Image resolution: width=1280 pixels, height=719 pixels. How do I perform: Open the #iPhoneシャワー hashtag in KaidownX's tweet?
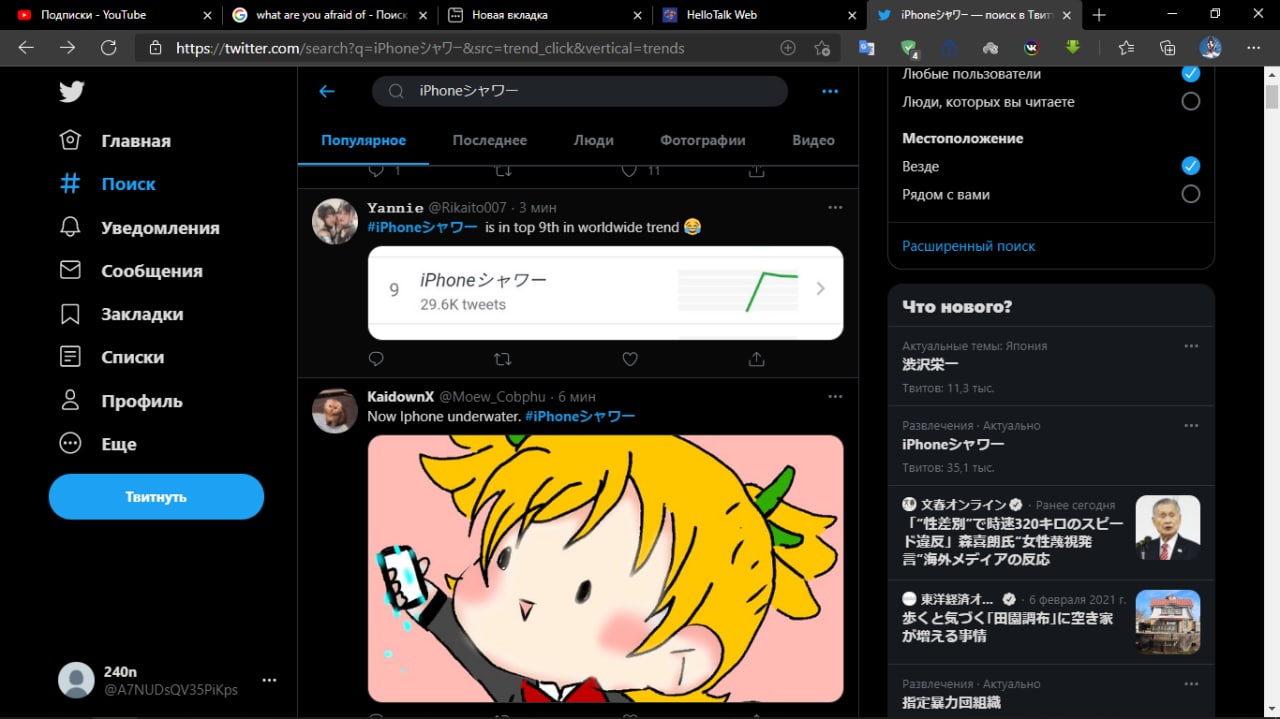(580, 416)
